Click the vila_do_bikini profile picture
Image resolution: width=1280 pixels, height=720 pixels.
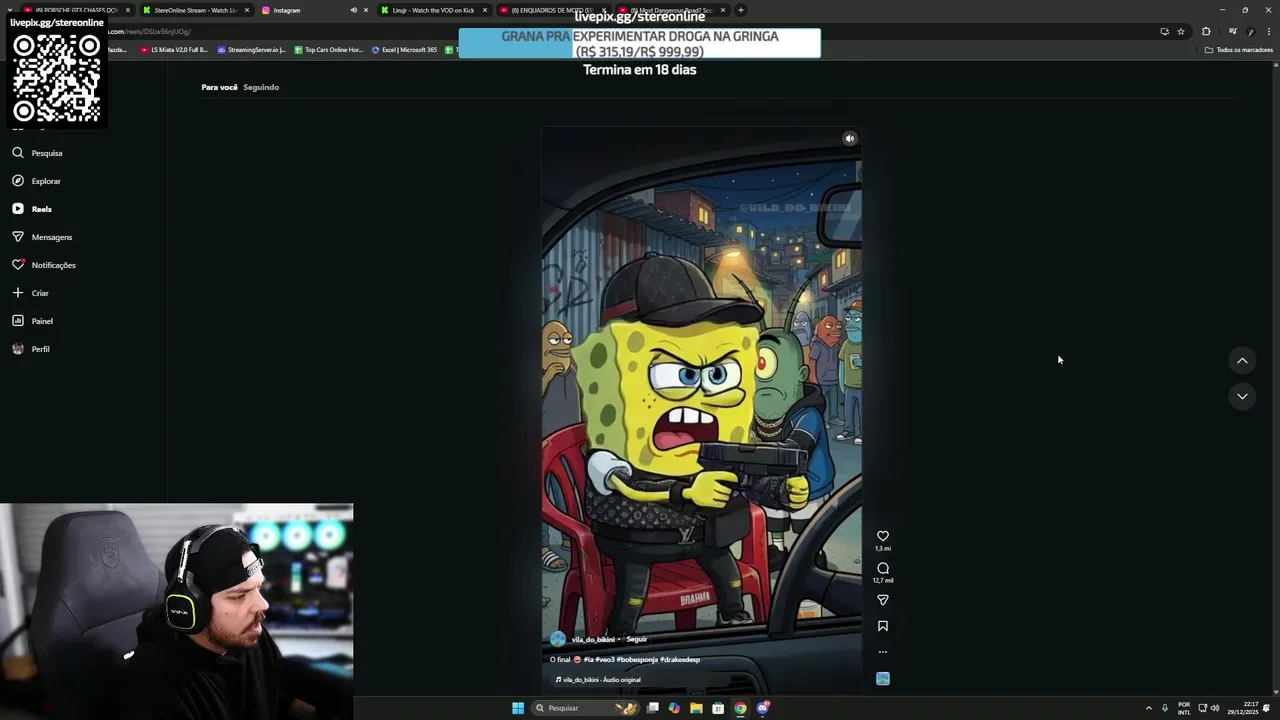click(558, 639)
